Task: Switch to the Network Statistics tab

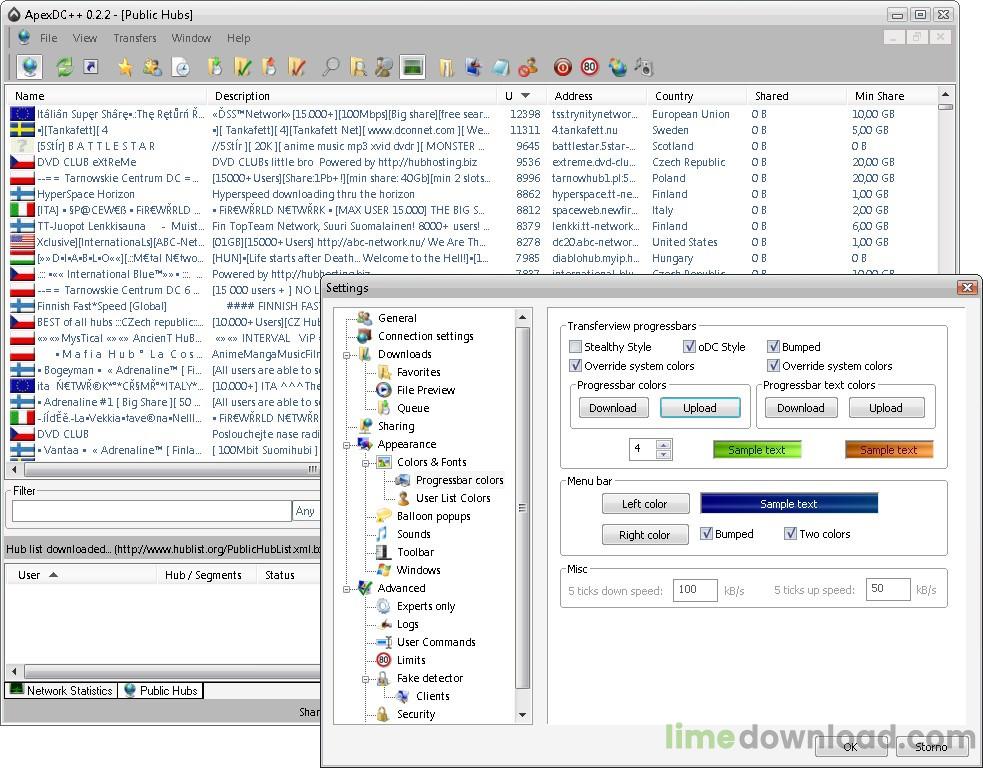Action: [x=60, y=690]
